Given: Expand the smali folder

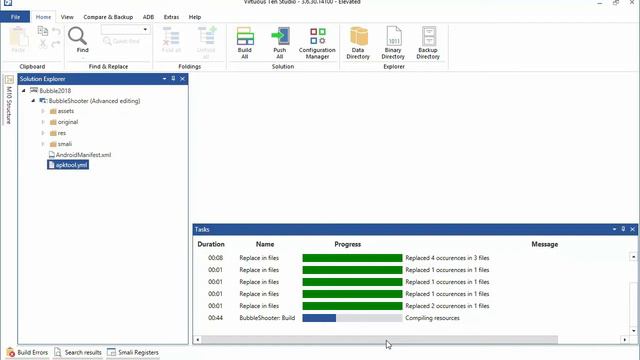Looking at the screenshot, I should [x=43, y=144].
